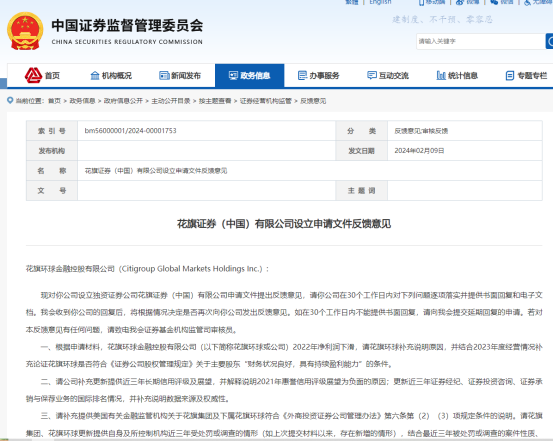Click the date 2024年02月09日

(419, 151)
